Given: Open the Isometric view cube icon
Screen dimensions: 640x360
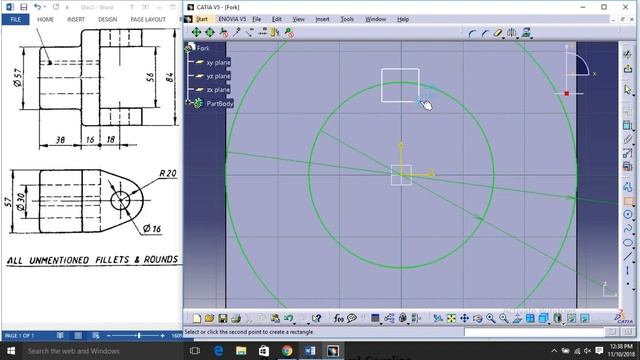Looking at the screenshot, I should pos(543,318).
